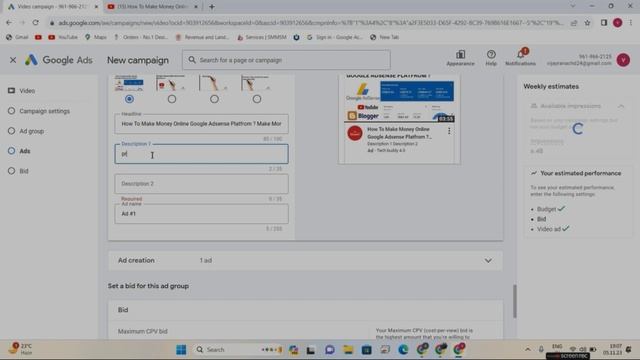The image size is (640, 360).
Task: Open the video preview three-dot menu
Action: (x=449, y=131)
